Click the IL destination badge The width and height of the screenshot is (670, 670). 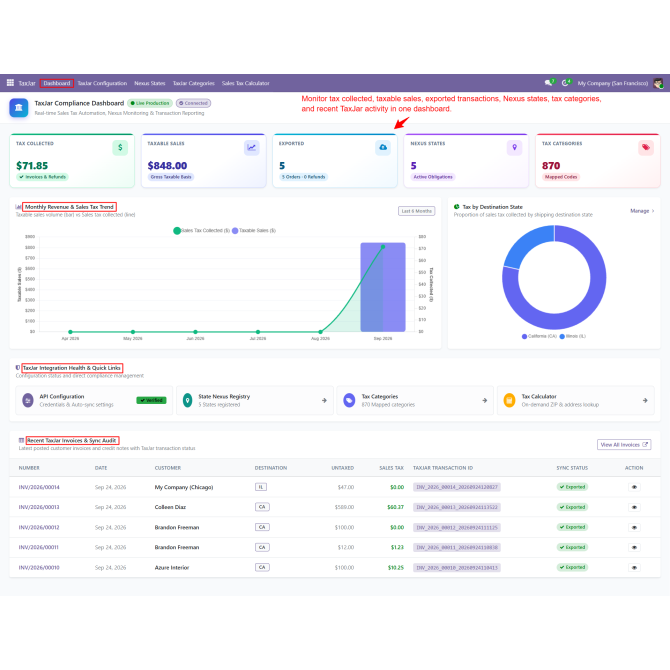point(261,487)
